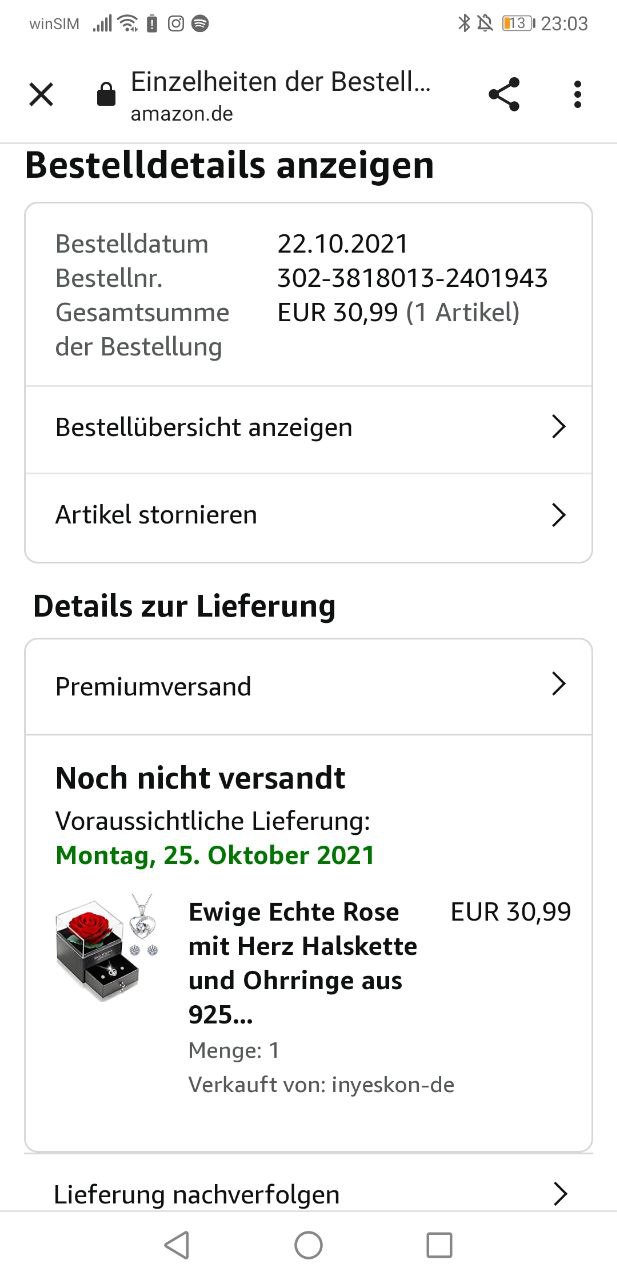The image size is (617, 1280).
Task: Open the Ewige Echte Rose product title link
Action: (303, 963)
